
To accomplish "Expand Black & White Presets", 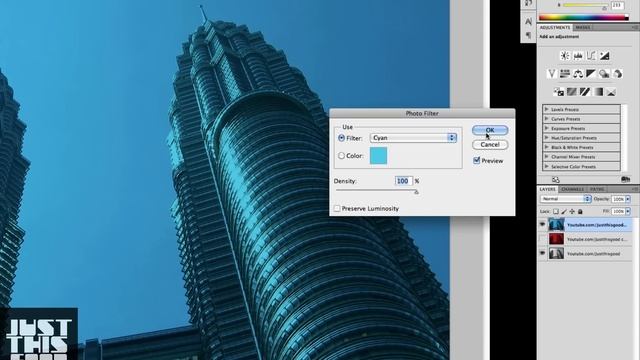I will [x=547, y=147].
